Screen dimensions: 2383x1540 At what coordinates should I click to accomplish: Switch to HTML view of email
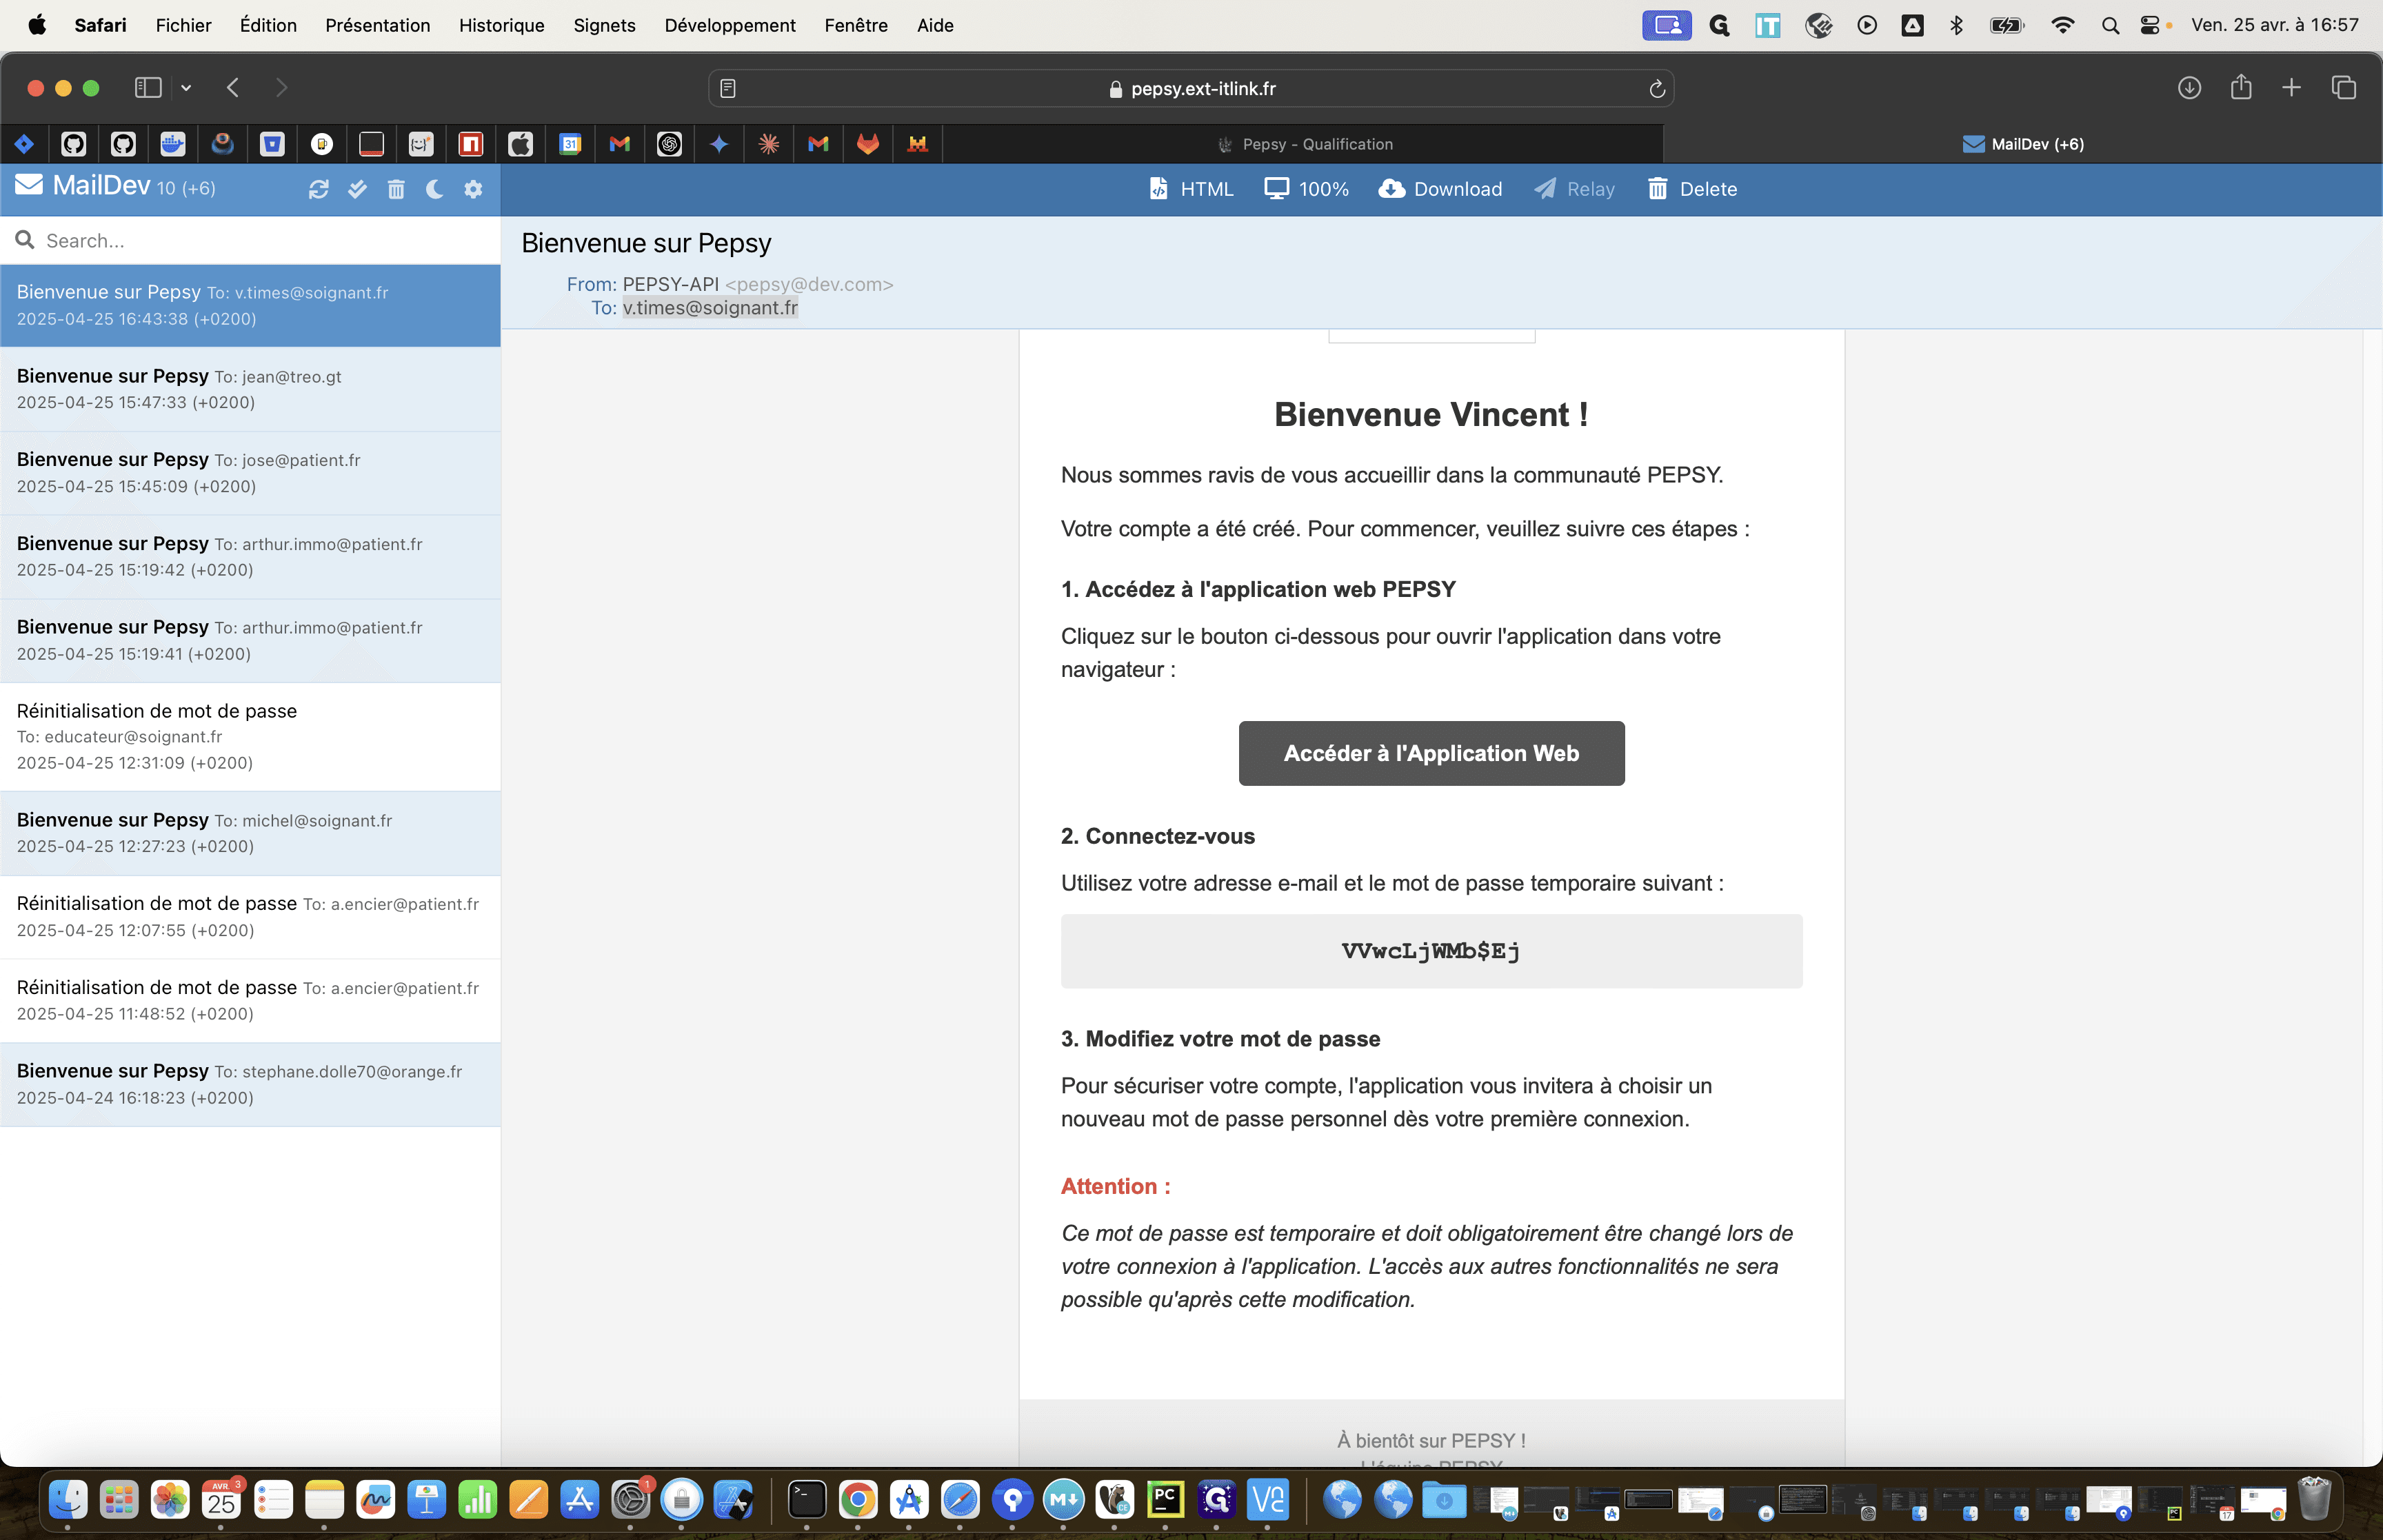point(1191,189)
